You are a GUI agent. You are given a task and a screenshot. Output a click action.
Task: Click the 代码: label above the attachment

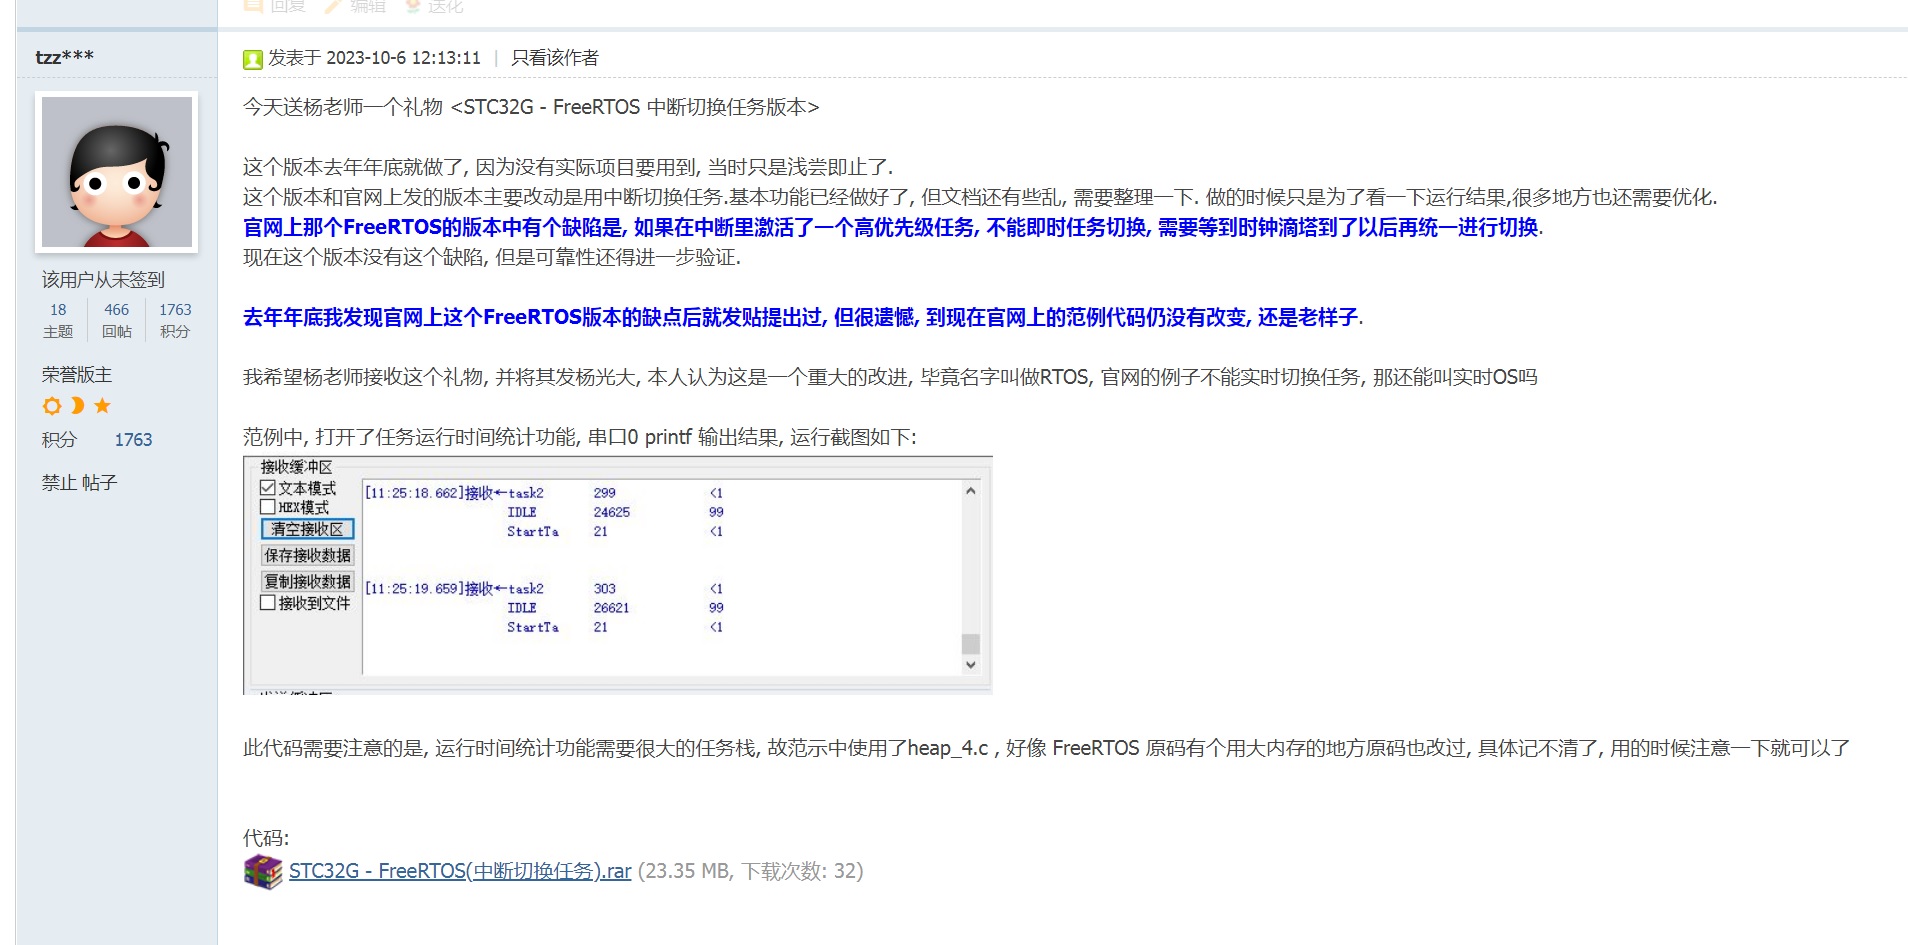coord(266,838)
